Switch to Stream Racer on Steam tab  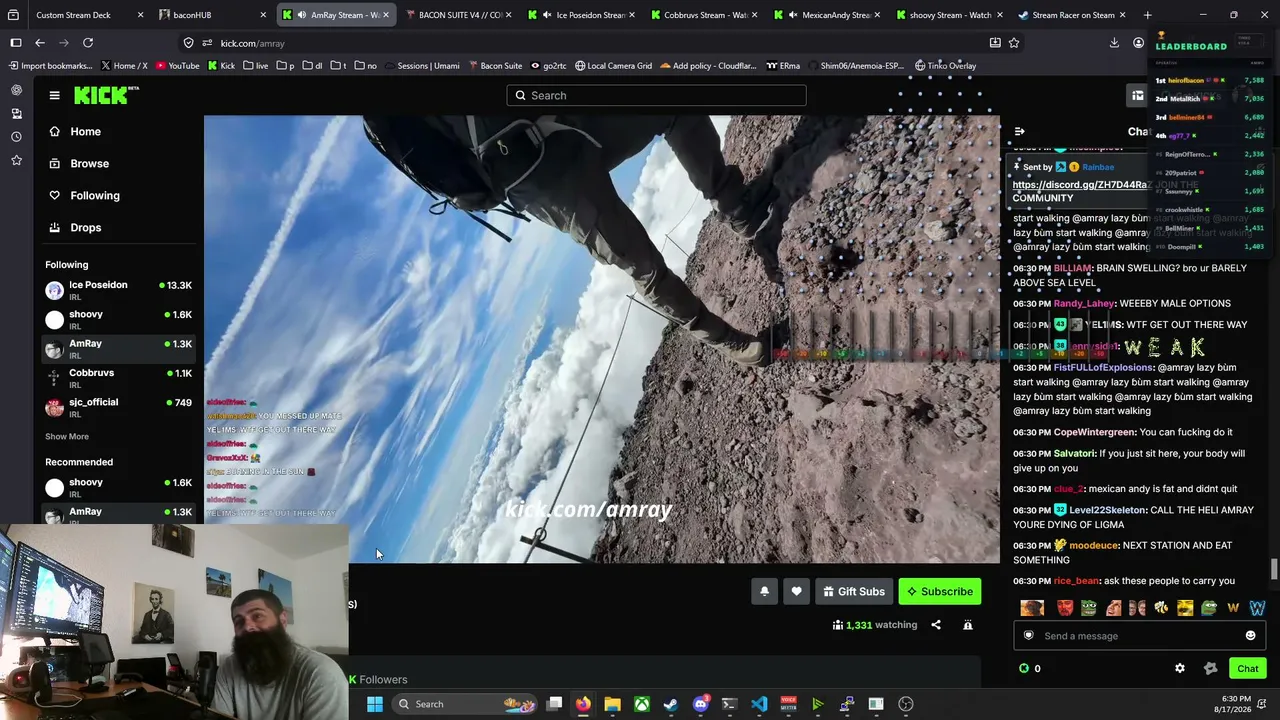(1070, 15)
